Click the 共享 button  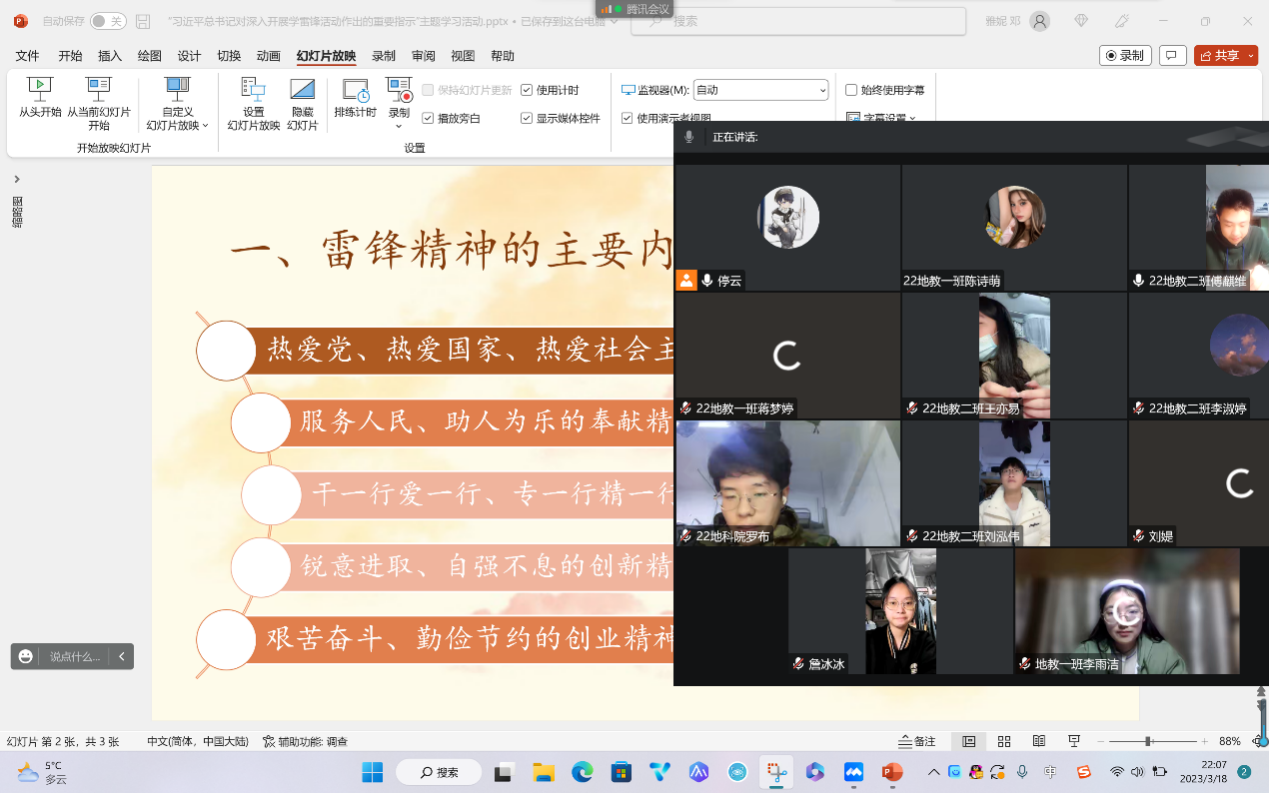point(1225,56)
